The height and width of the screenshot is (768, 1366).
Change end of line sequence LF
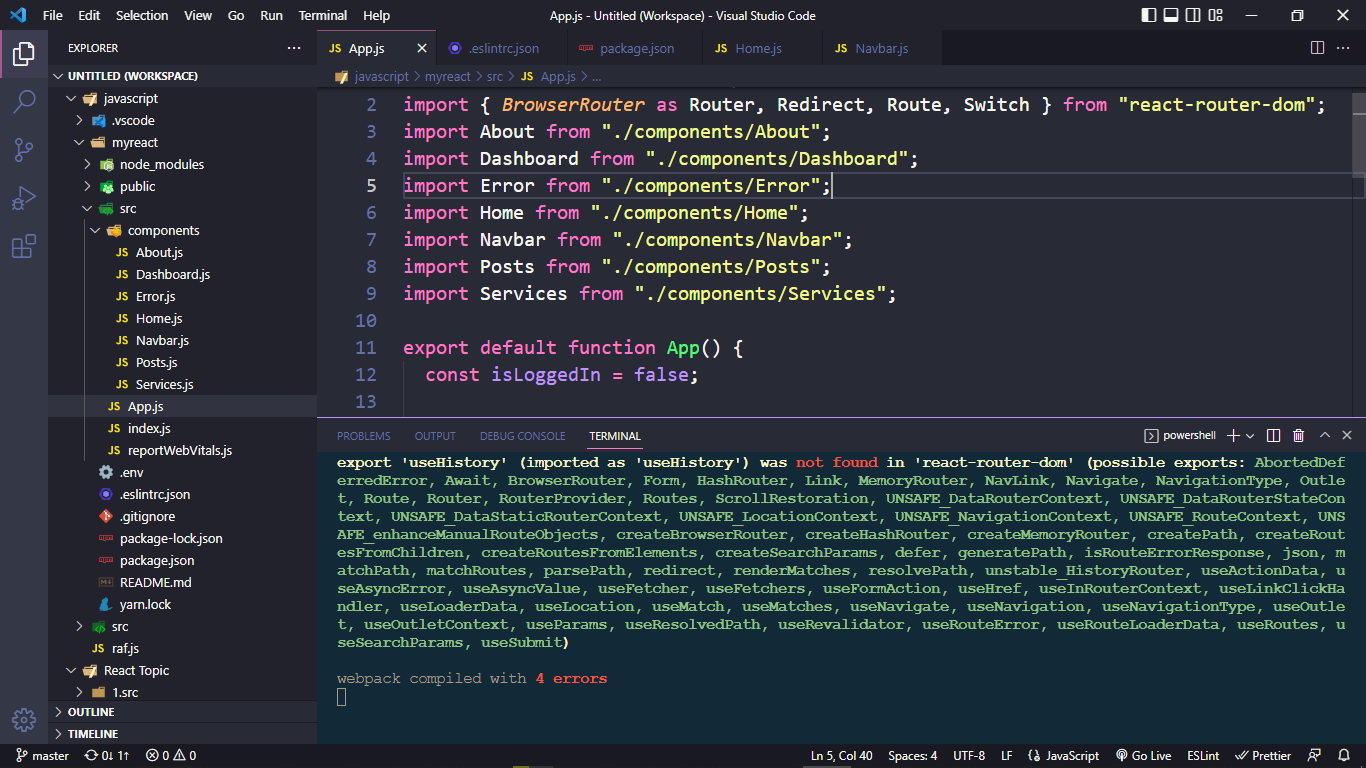1007,756
